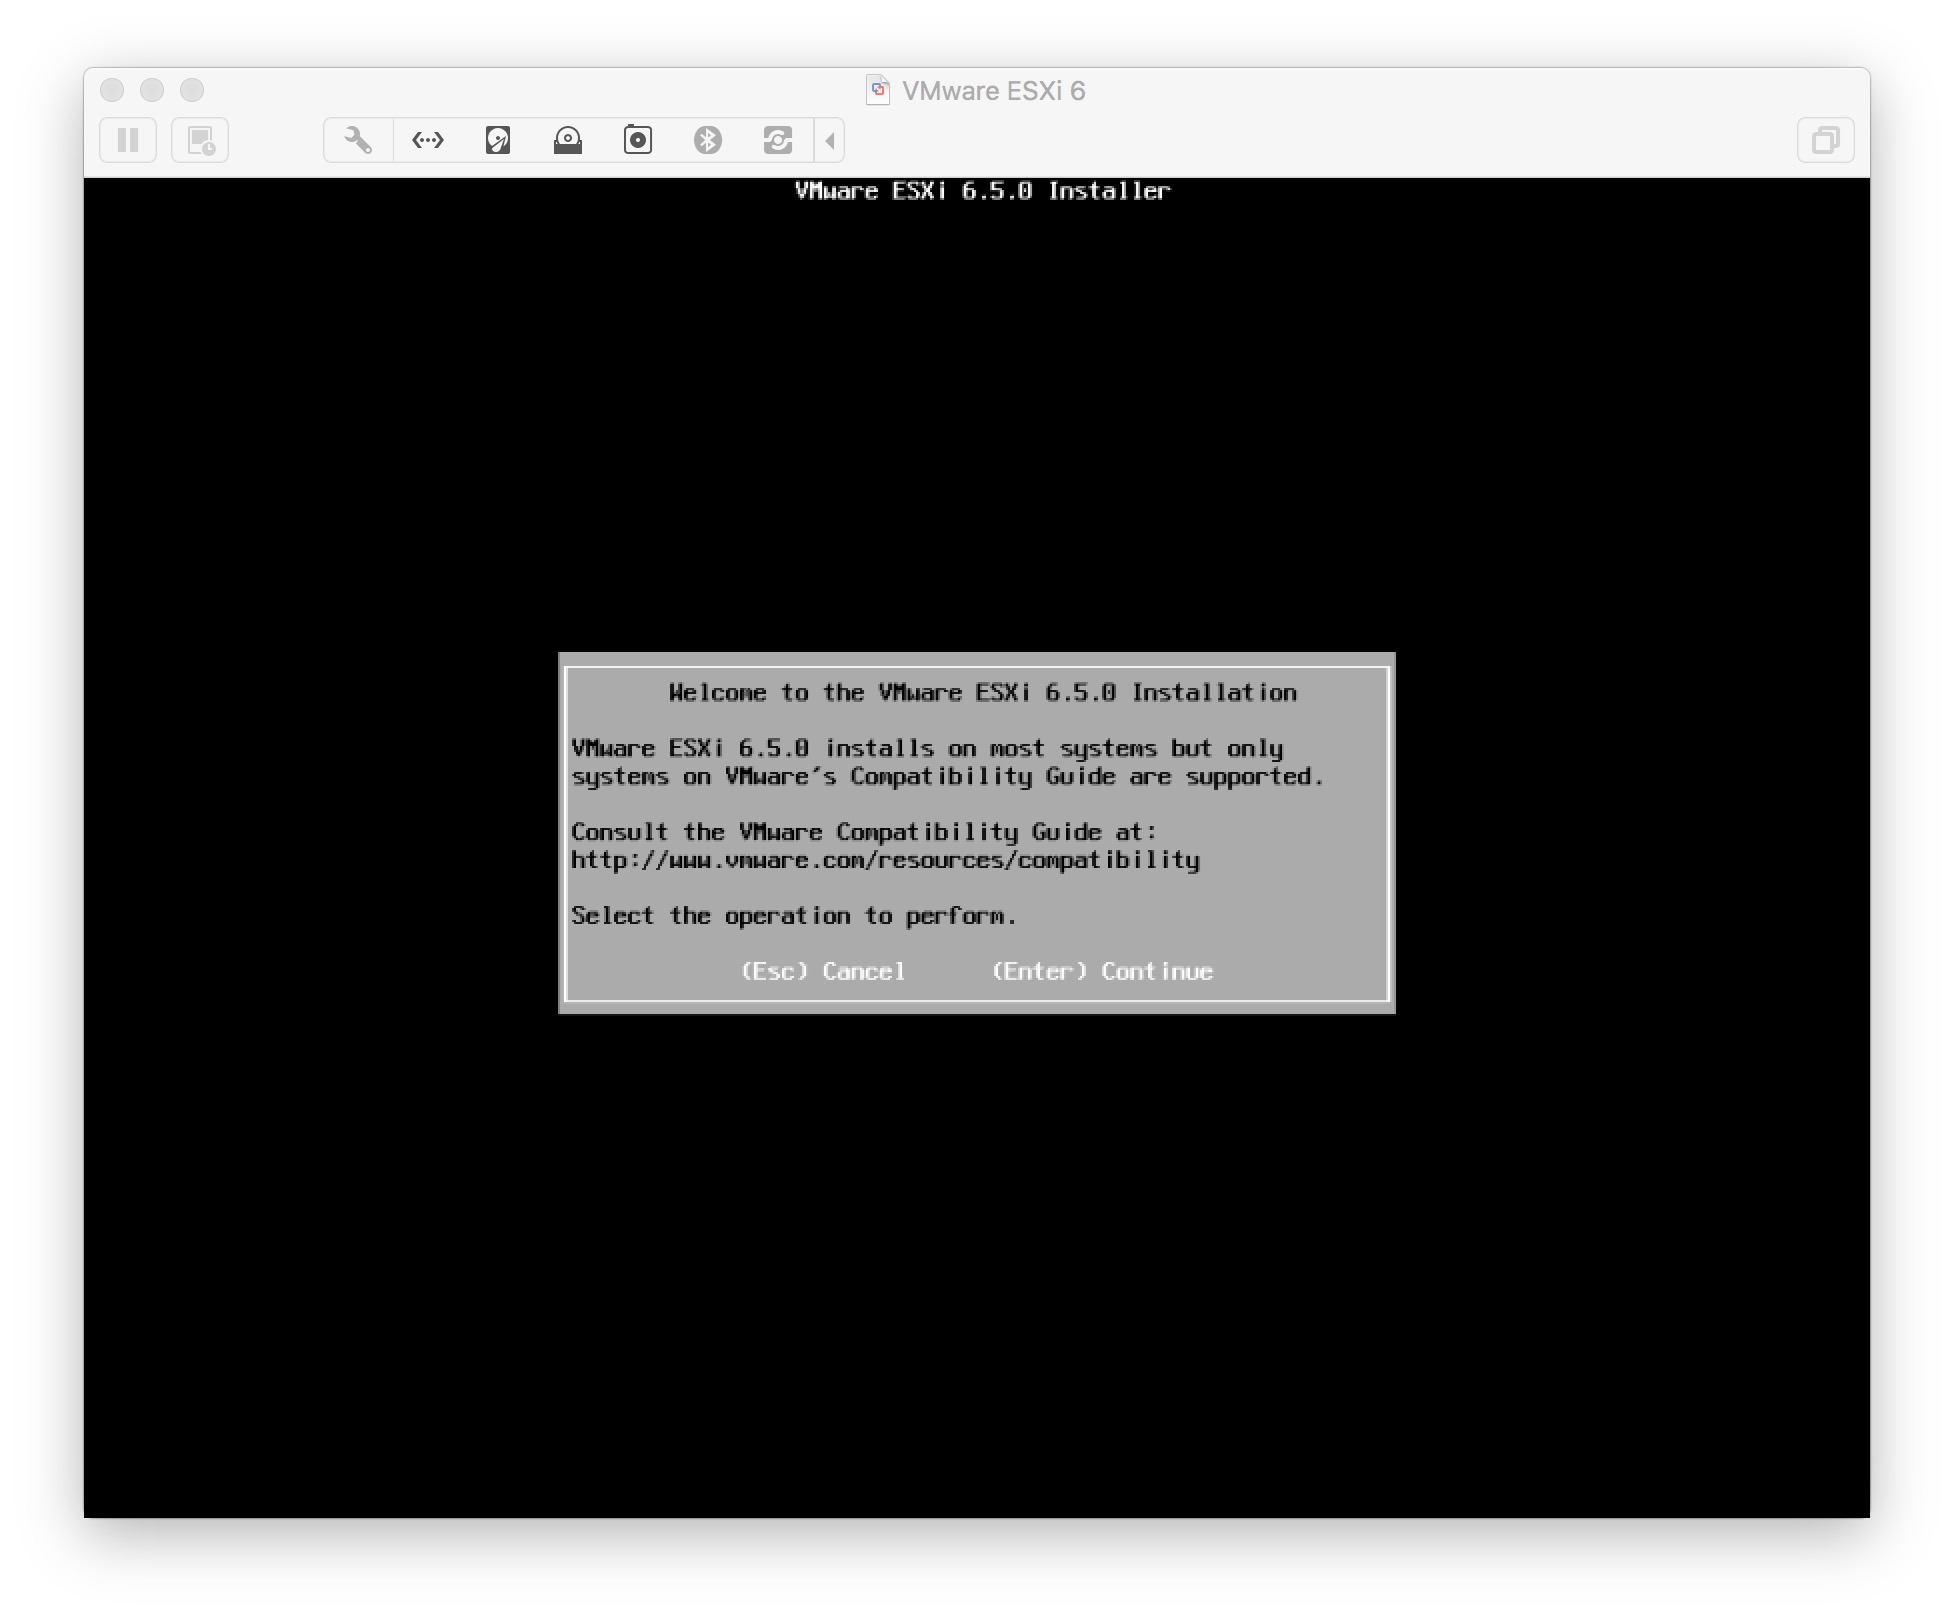
Task: Click the camera capture toolbar icon
Action: click(638, 140)
